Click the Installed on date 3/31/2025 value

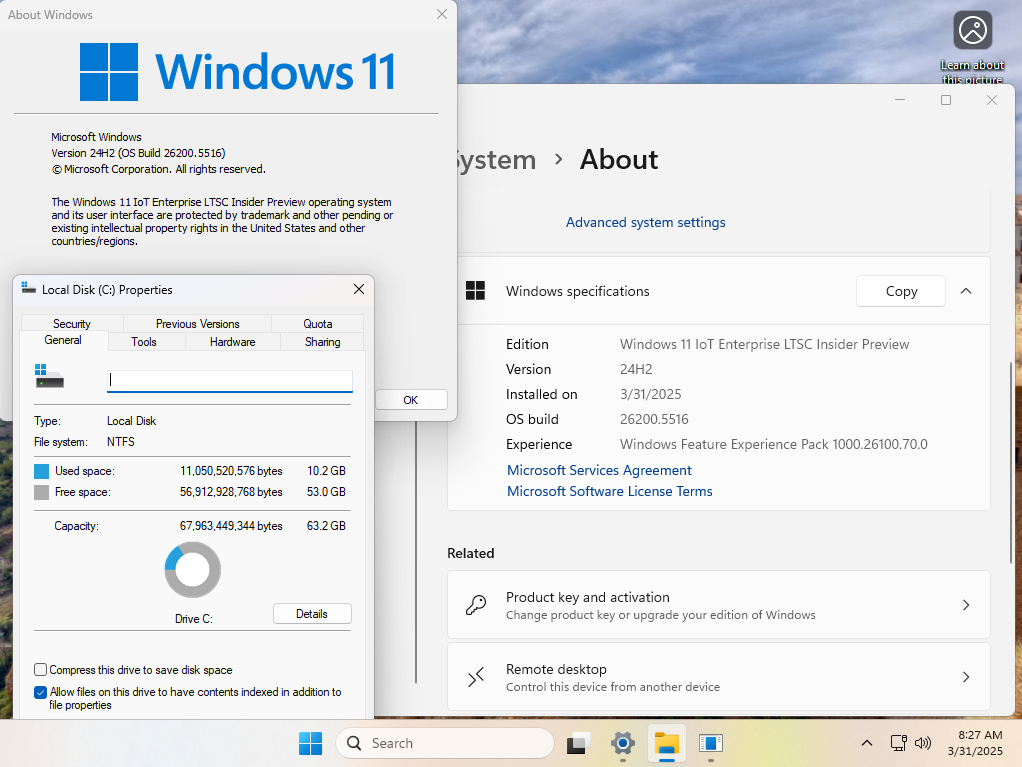[650, 394]
